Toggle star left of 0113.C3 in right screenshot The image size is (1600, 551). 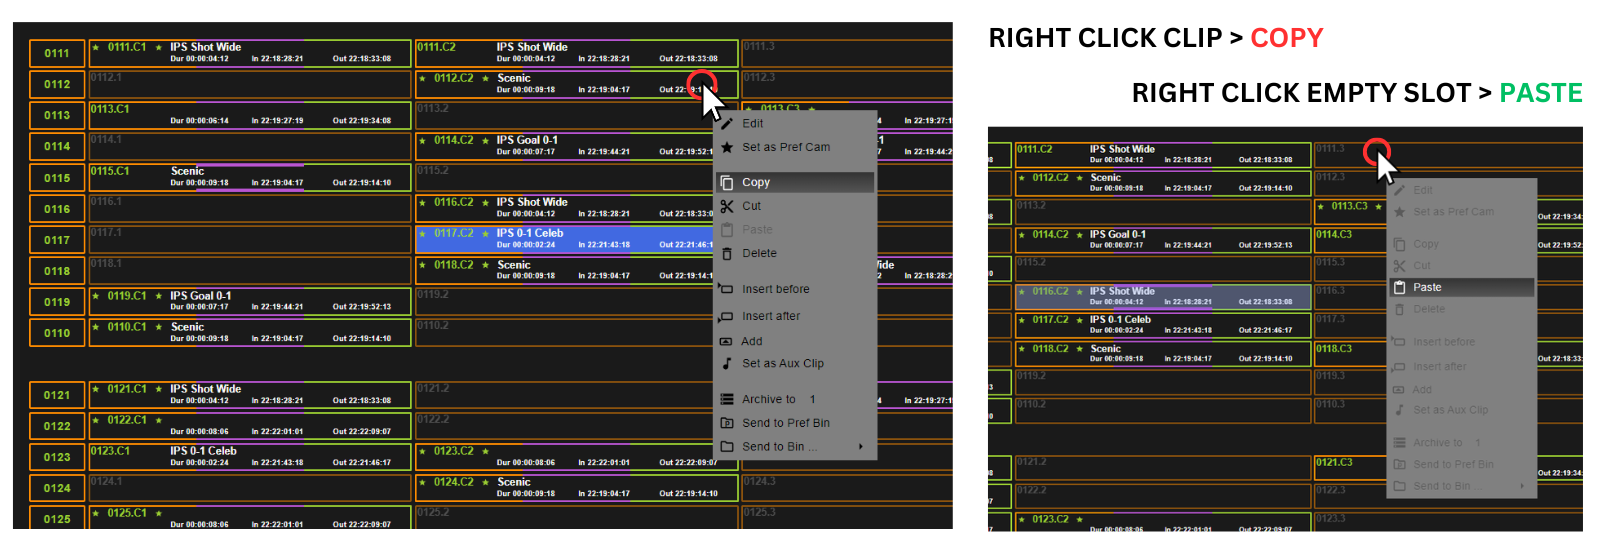(1321, 206)
